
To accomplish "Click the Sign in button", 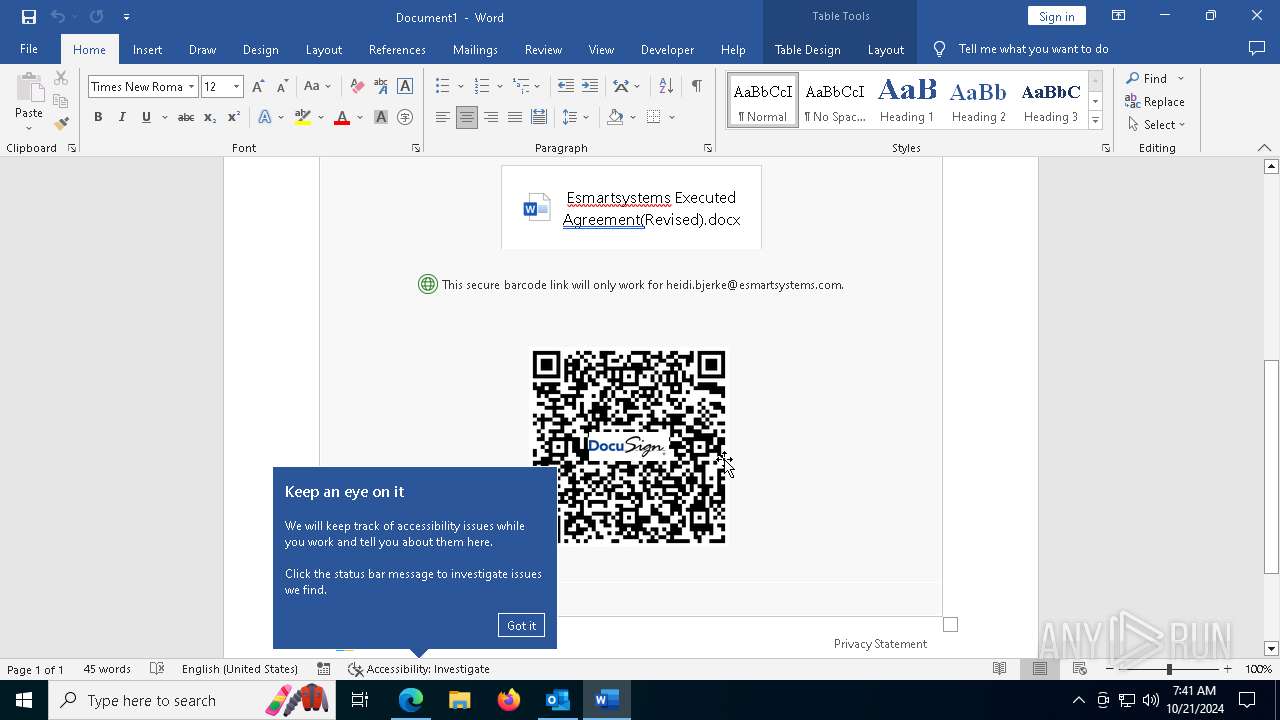I will point(1056,16).
